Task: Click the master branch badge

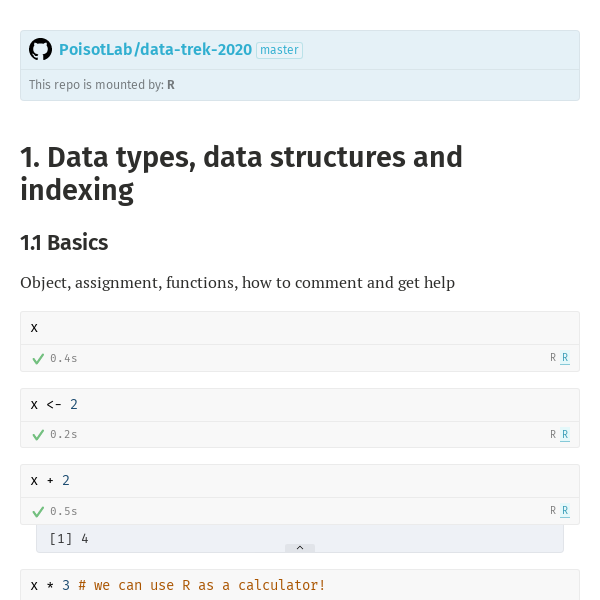Action: 279,50
